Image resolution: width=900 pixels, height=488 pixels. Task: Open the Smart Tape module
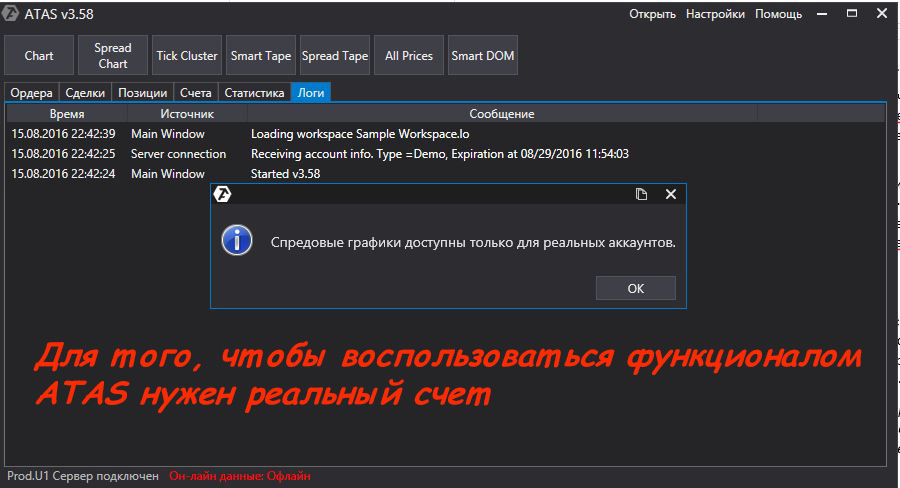261,55
